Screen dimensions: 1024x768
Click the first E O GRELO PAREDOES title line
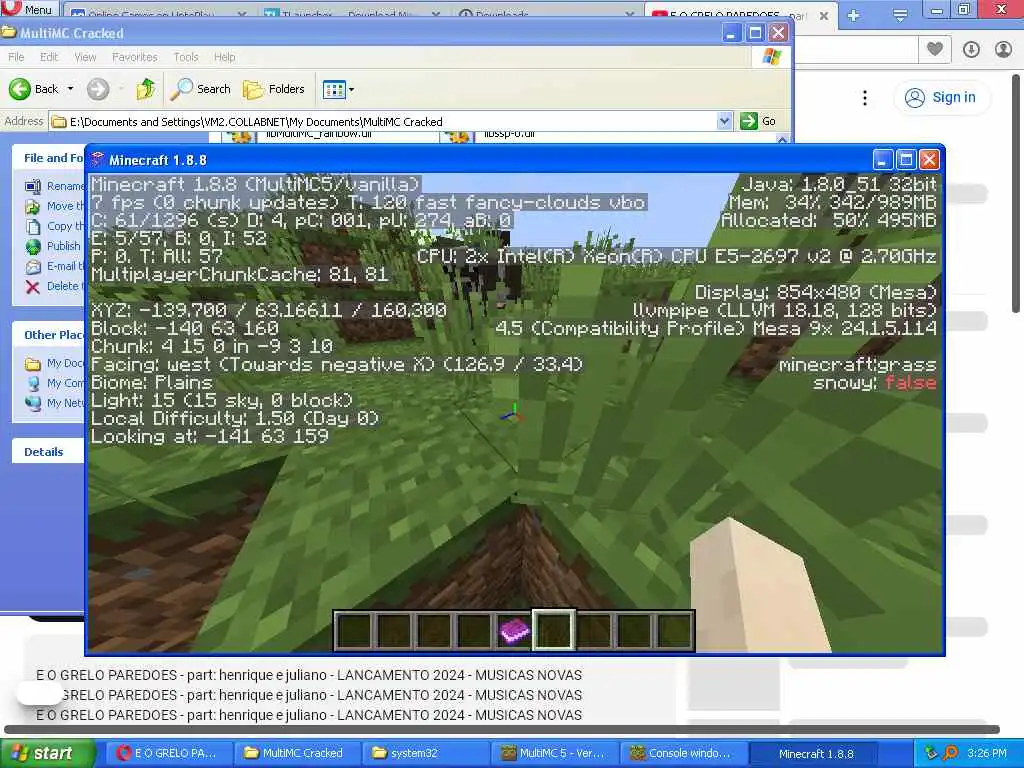pos(309,675)
